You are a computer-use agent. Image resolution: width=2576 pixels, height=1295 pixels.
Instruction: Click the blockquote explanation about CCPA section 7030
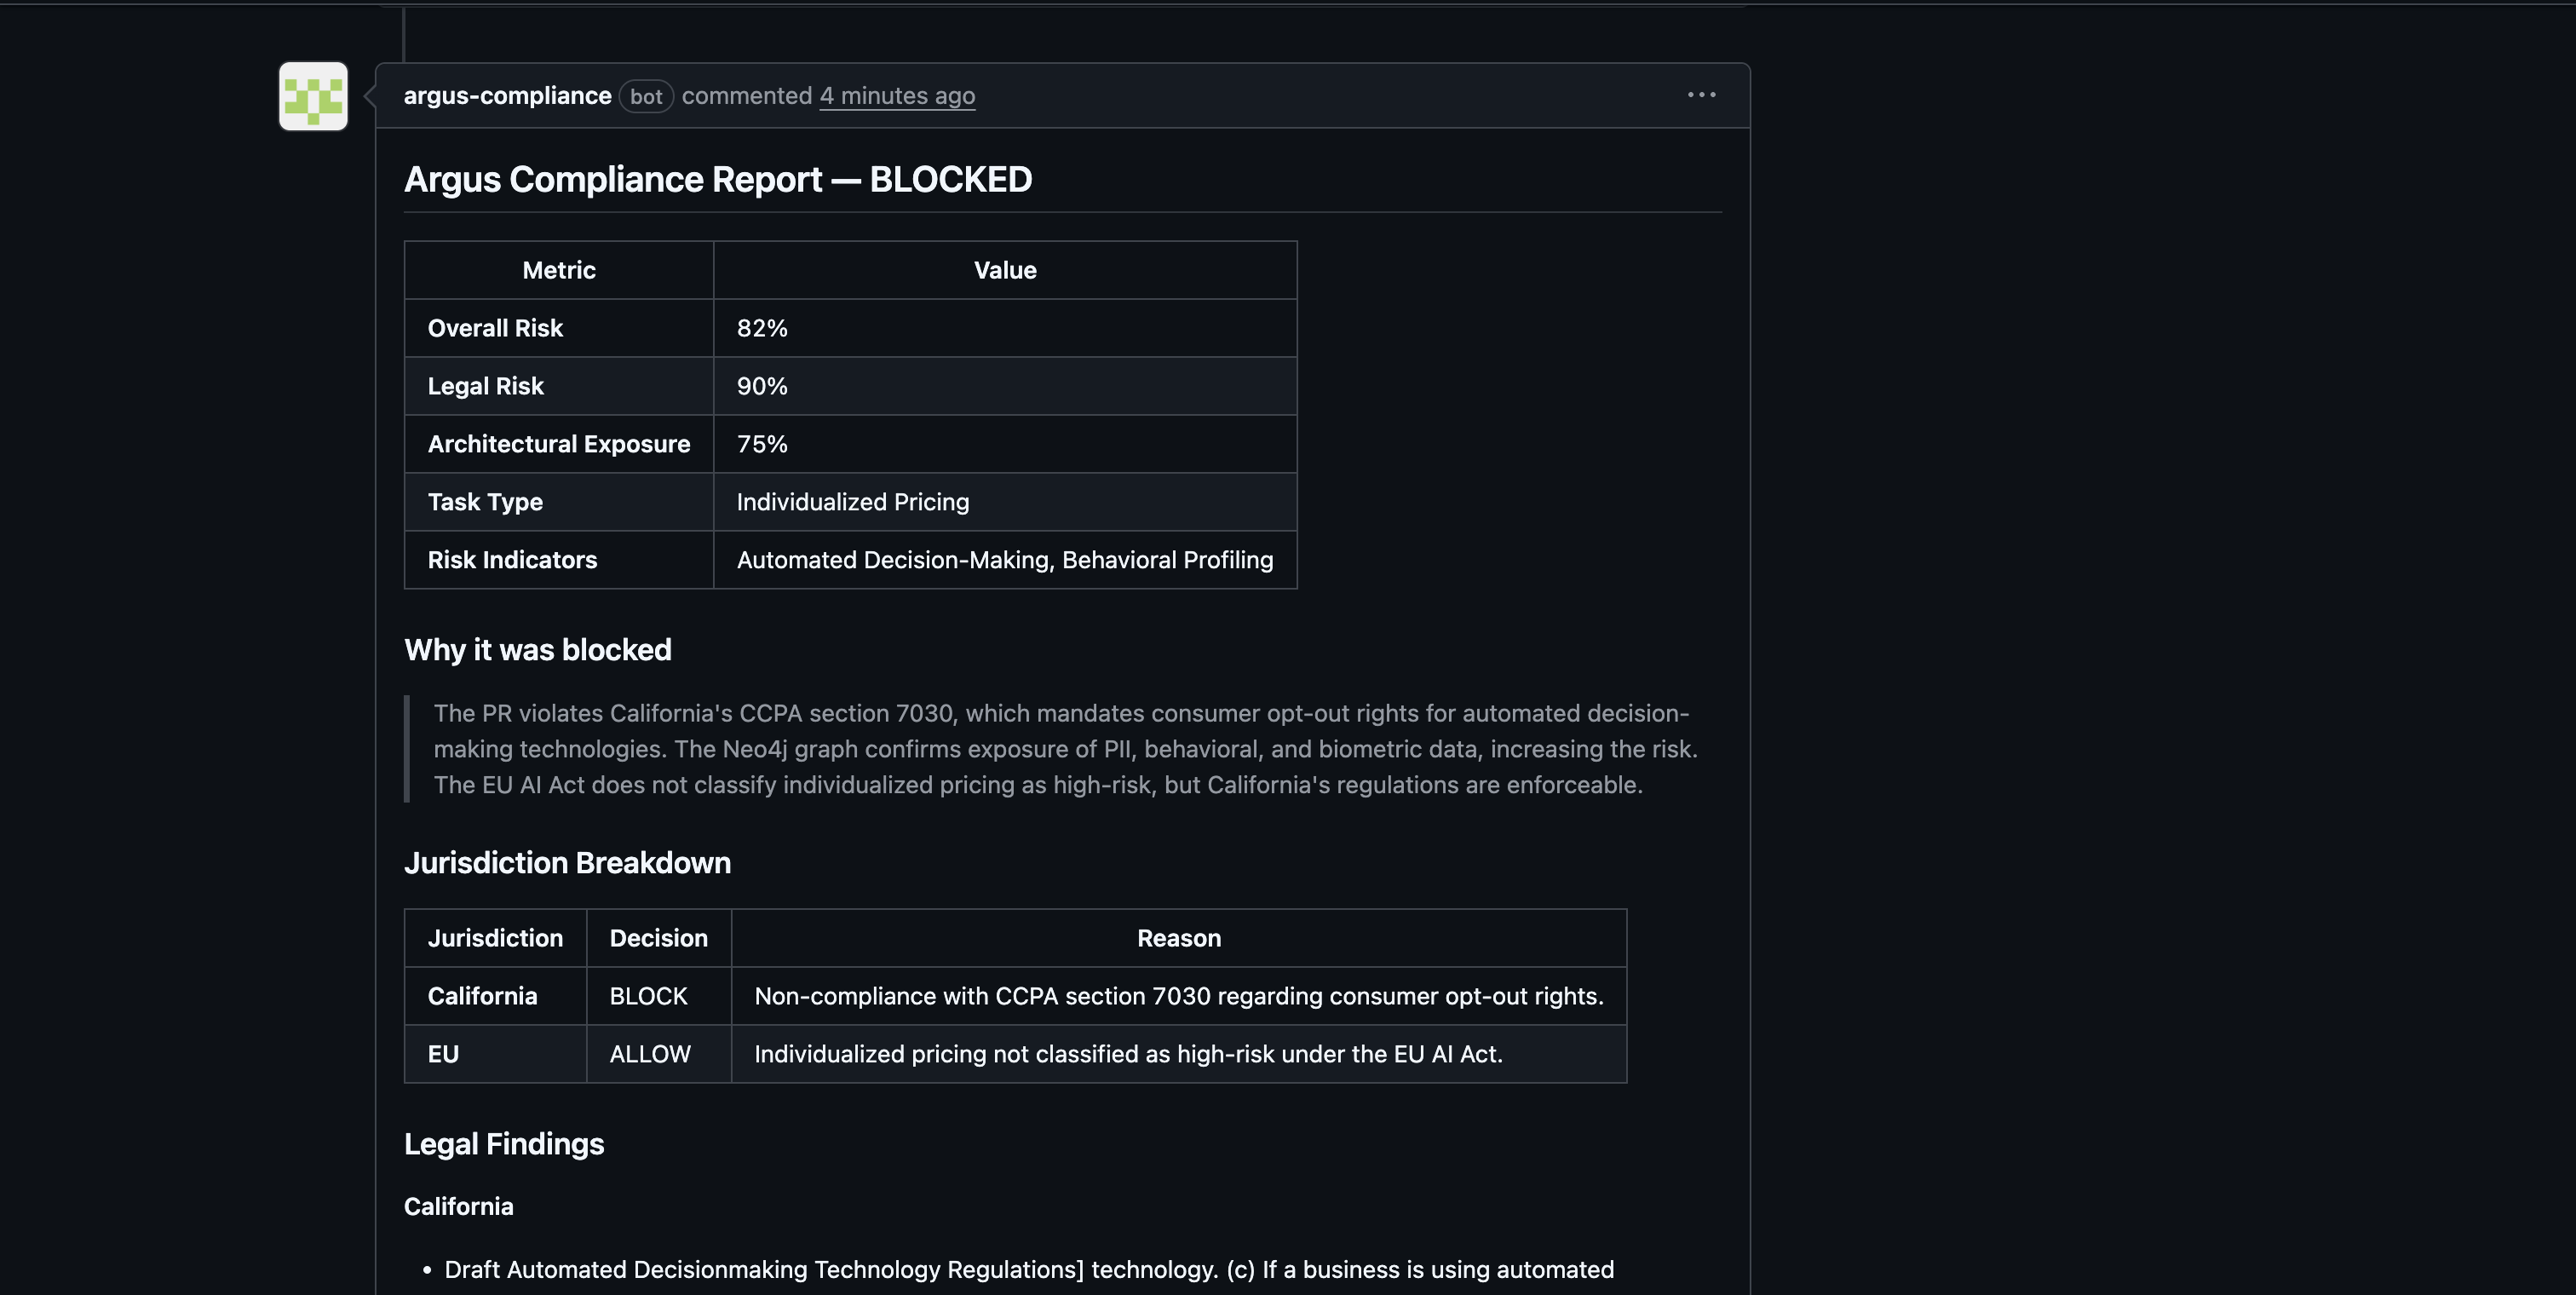tap(1064, 749)
